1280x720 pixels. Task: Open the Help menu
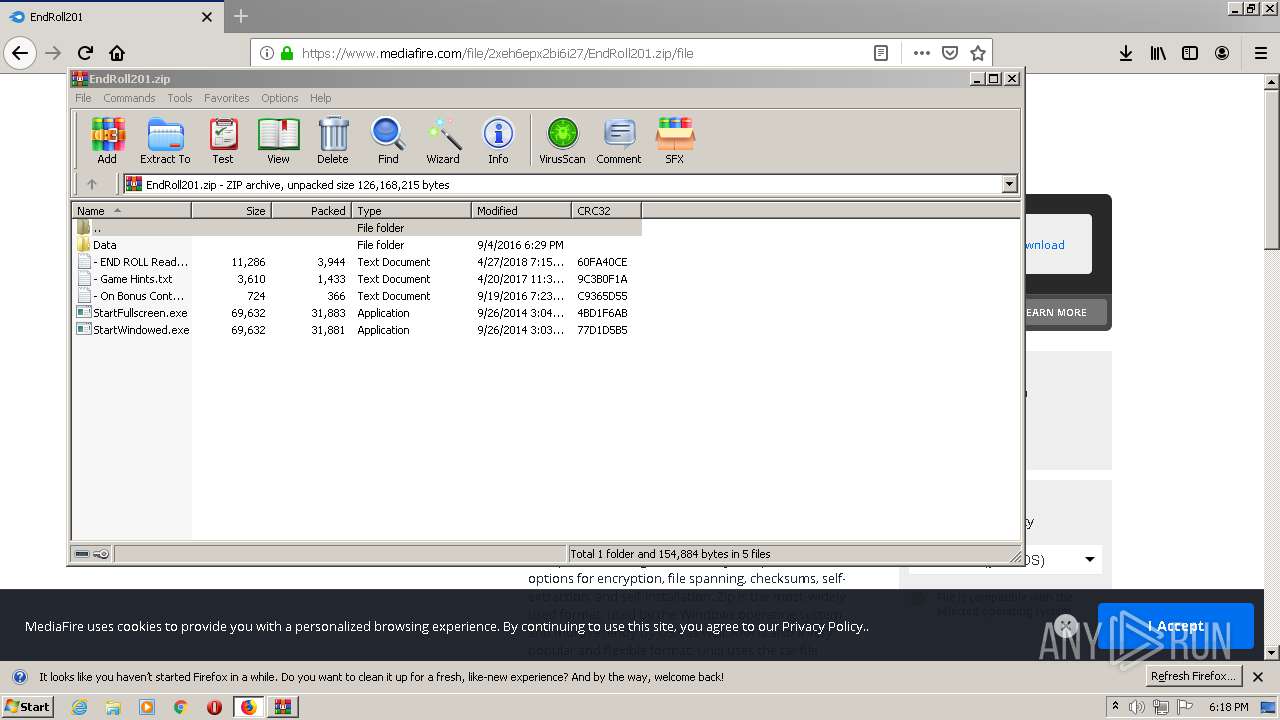click(320, 98)
